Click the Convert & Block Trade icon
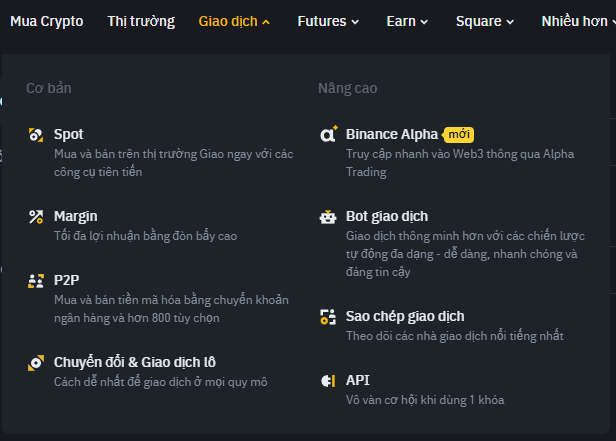 pos(36,363)
